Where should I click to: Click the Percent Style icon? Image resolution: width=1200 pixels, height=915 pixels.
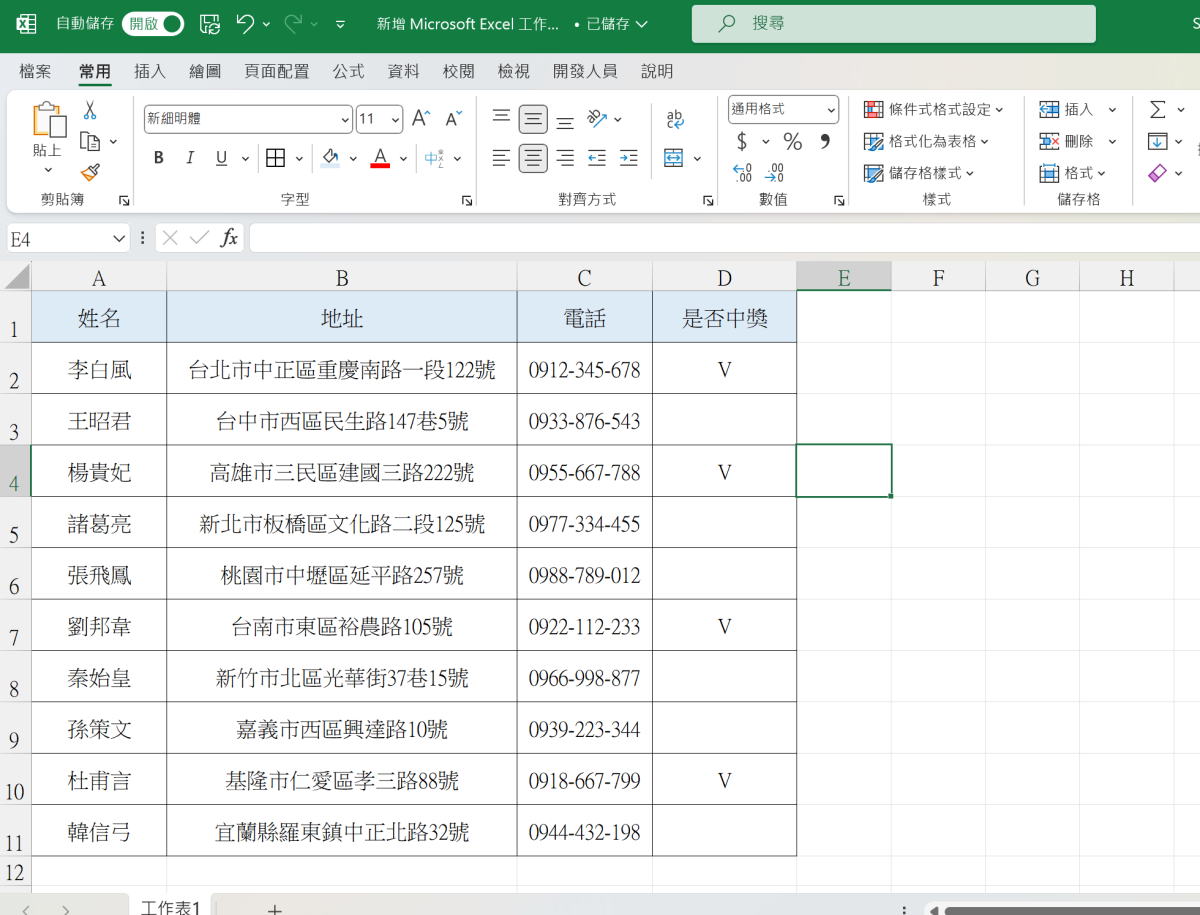(792, 141)
